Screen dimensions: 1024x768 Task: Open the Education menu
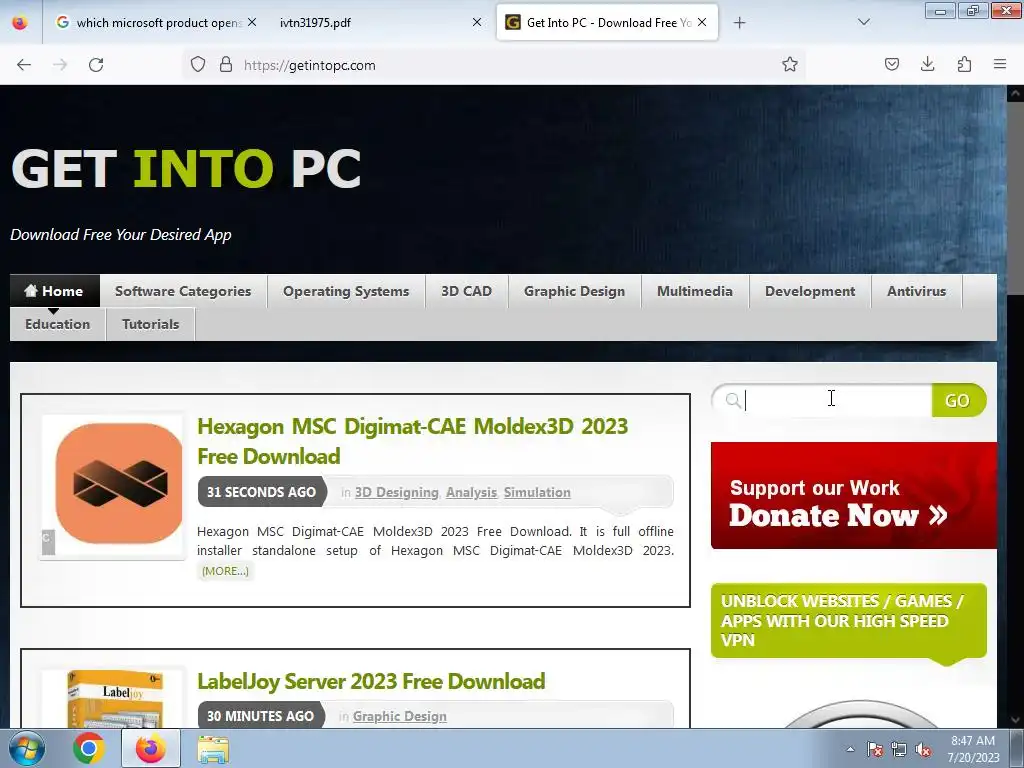[57, 324]
